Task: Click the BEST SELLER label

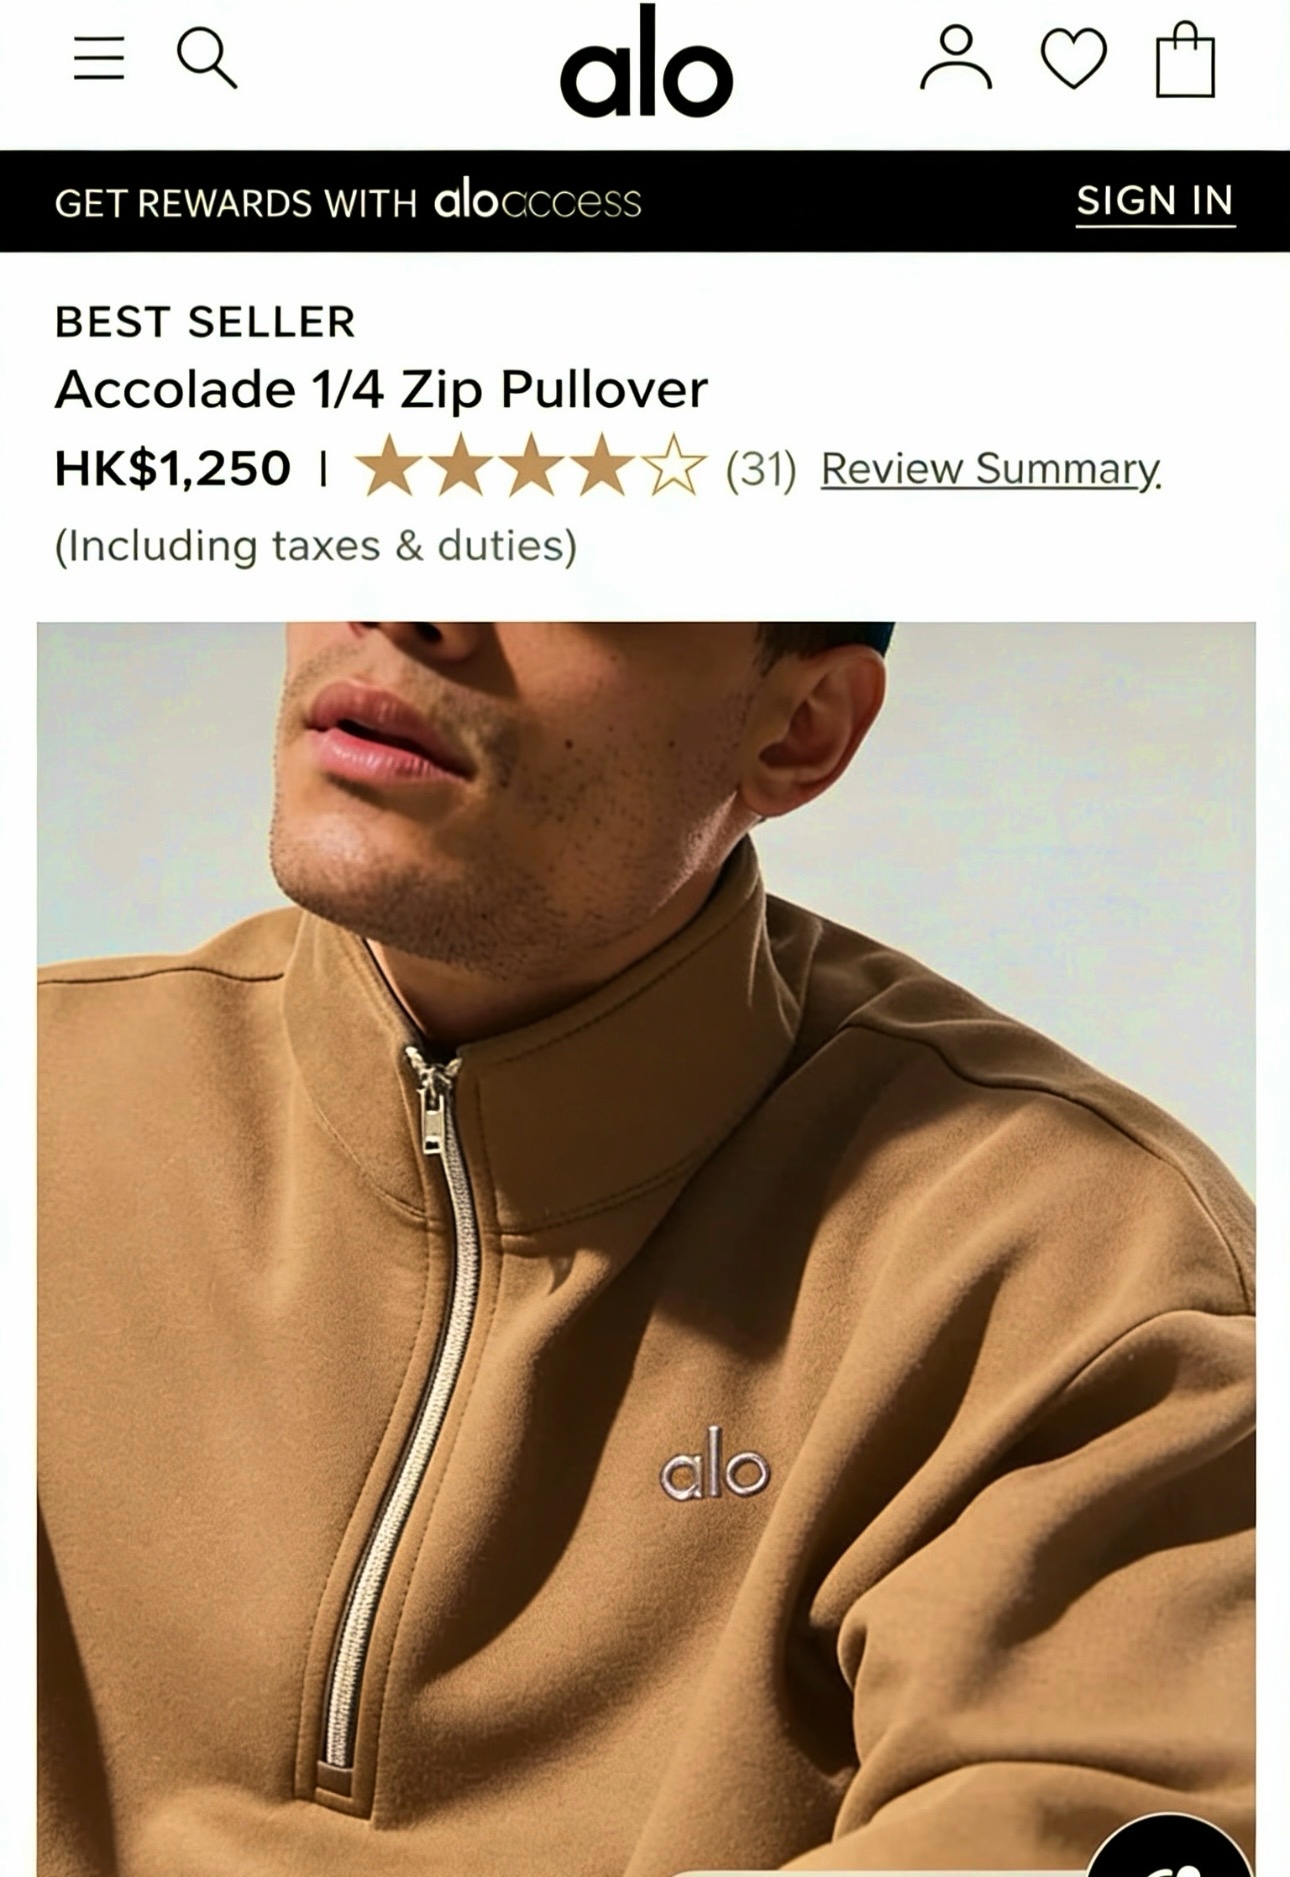Action: (x=205, y=322)
